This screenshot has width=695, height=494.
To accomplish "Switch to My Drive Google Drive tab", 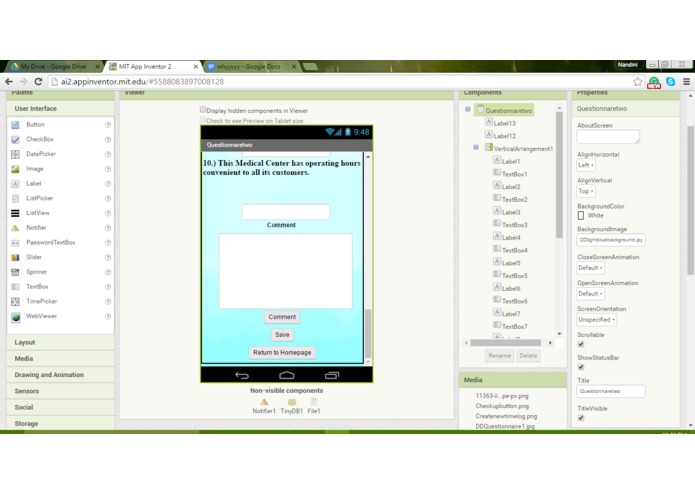I will (x=54, y=66).
